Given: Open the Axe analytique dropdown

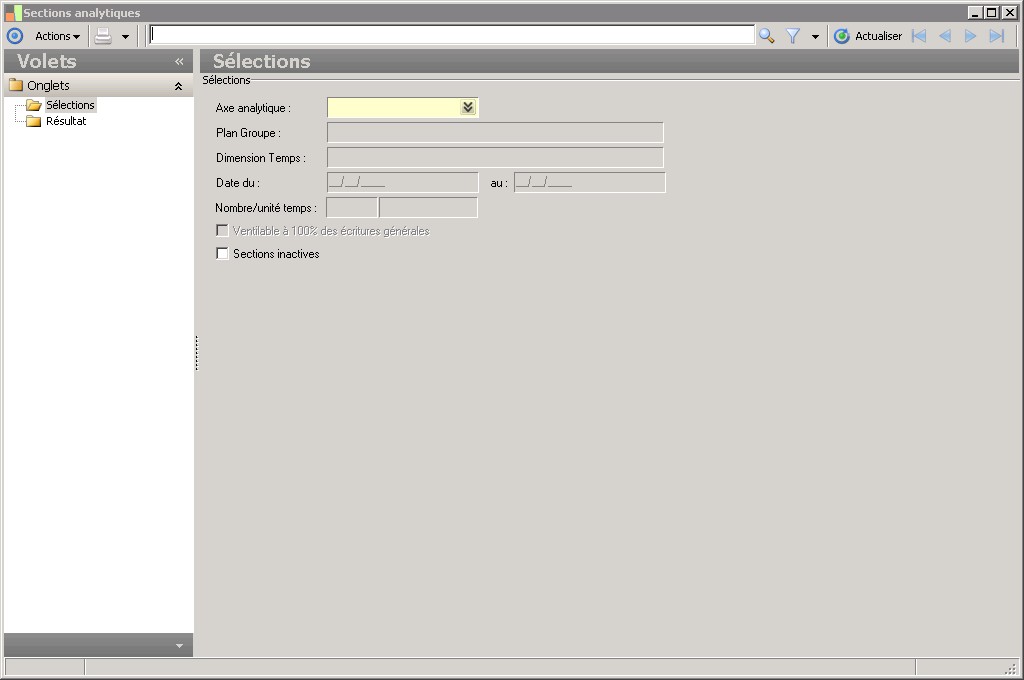Looking at the screenshot, I should click(x=468, y=107).
